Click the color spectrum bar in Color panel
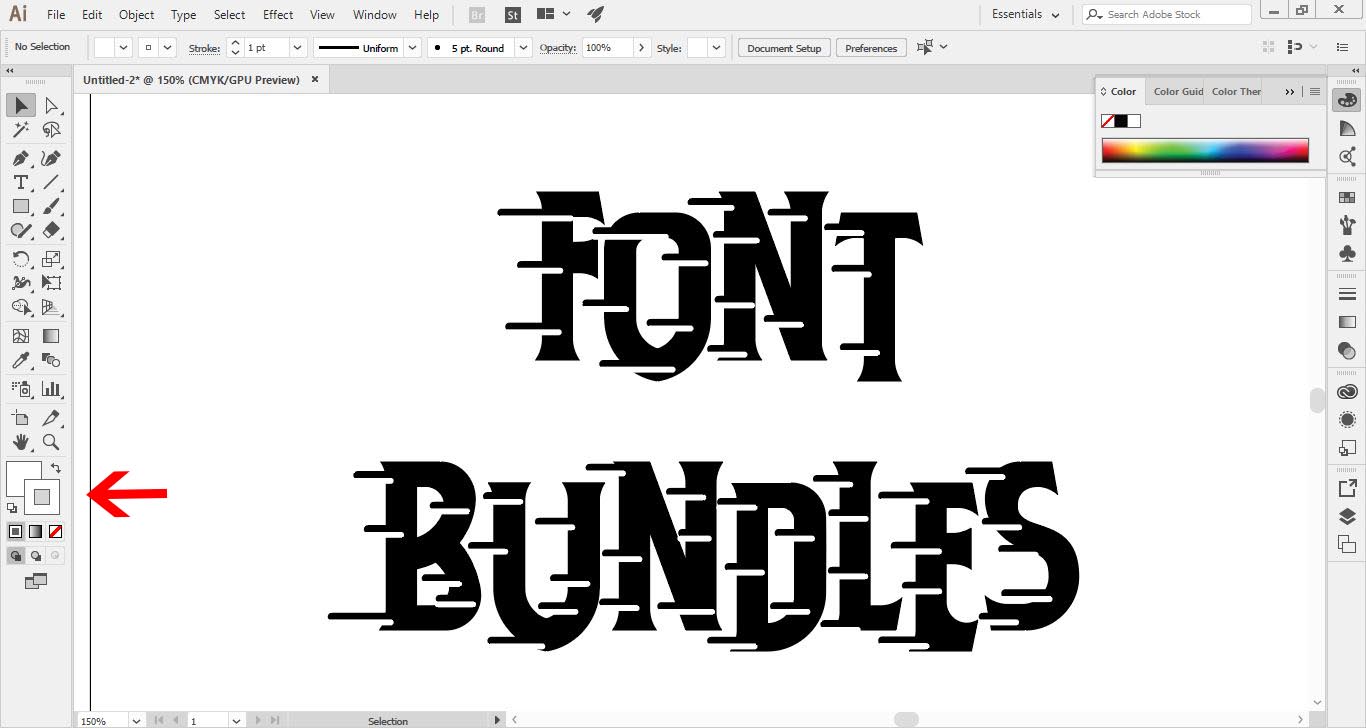Screen dimensions: 1366x728 point(1205,150)
